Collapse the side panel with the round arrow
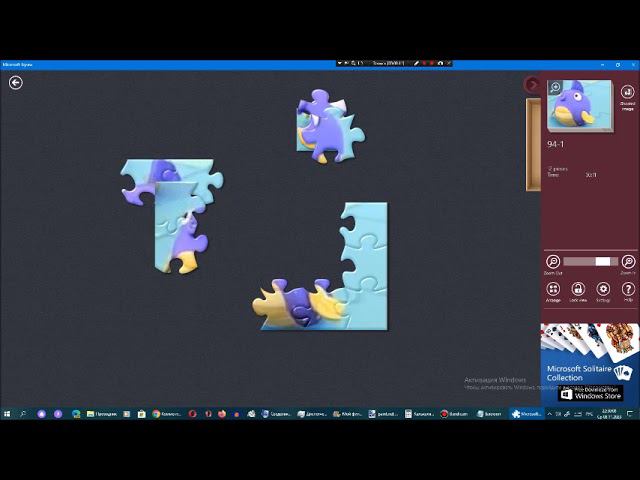 [x=532, y=84]
